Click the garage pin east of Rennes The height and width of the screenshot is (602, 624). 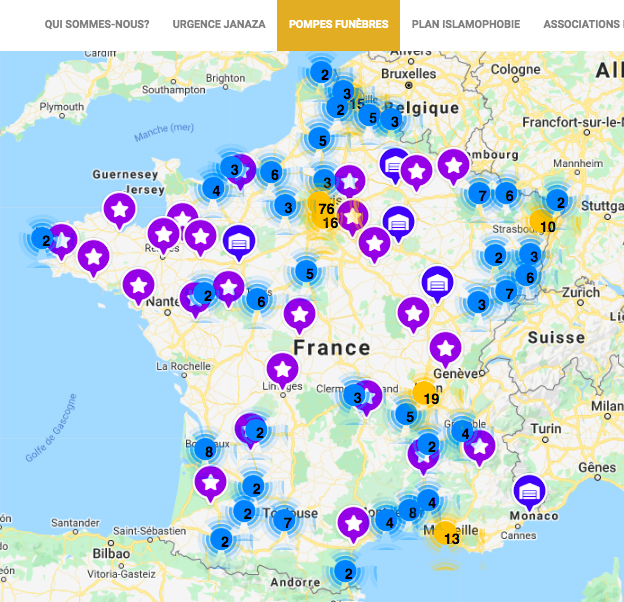pos(239,243)
